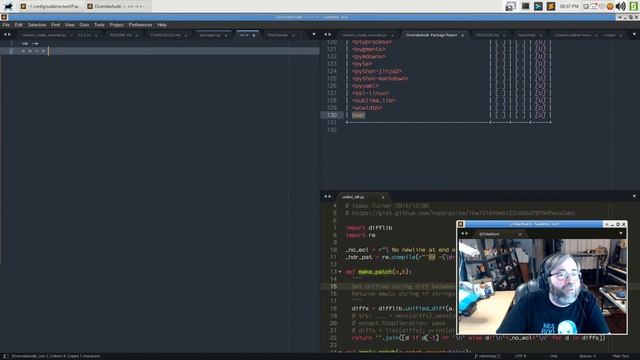This screenshot has width=640, height=360.
Task: Click the <pygments> package entry
Action: (369, 49)
